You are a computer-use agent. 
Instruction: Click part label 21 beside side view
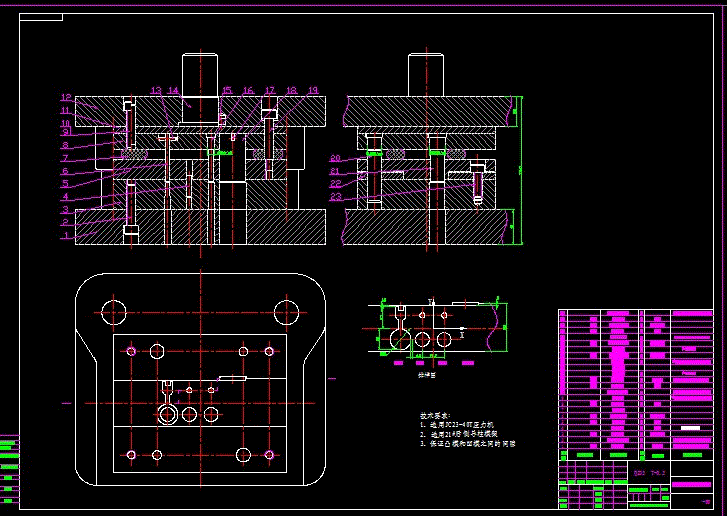coord(335,172)
